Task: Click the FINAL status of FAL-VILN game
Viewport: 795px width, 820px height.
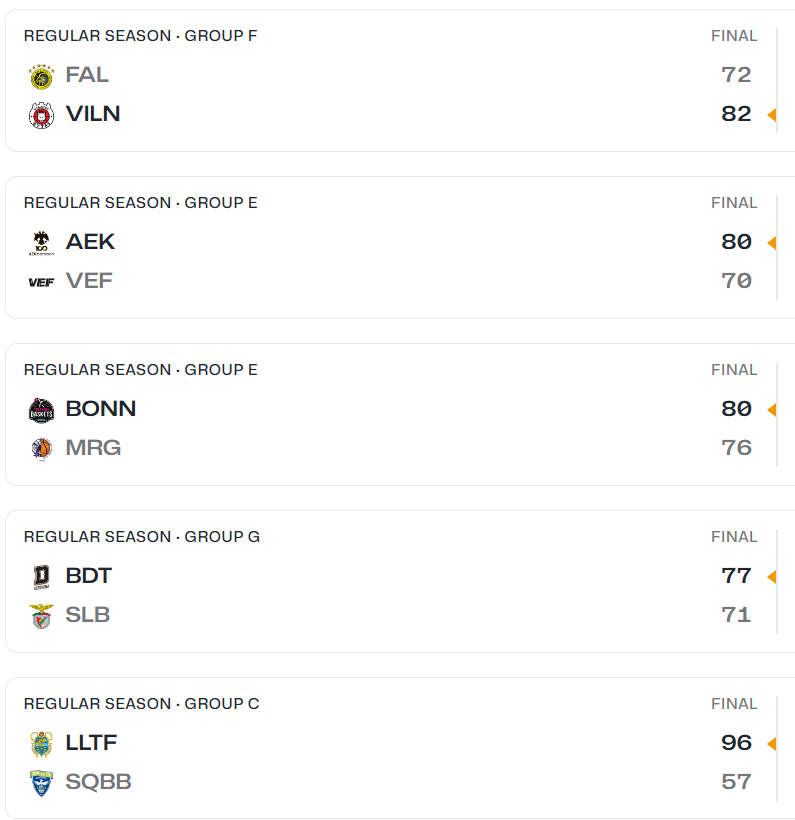Action: (x=734, y=36)
